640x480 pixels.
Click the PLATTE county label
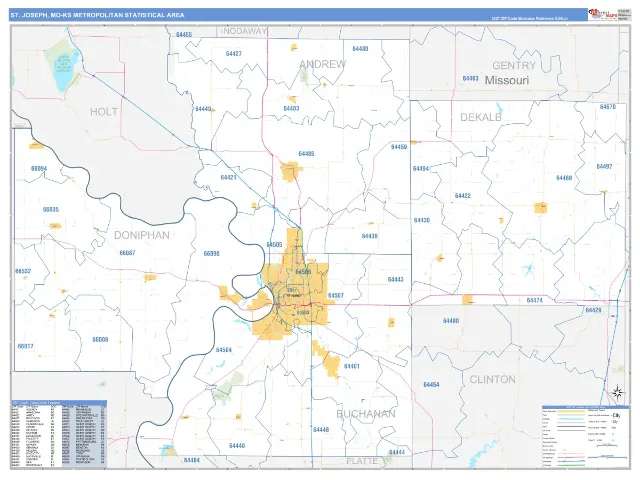[362, 461]
